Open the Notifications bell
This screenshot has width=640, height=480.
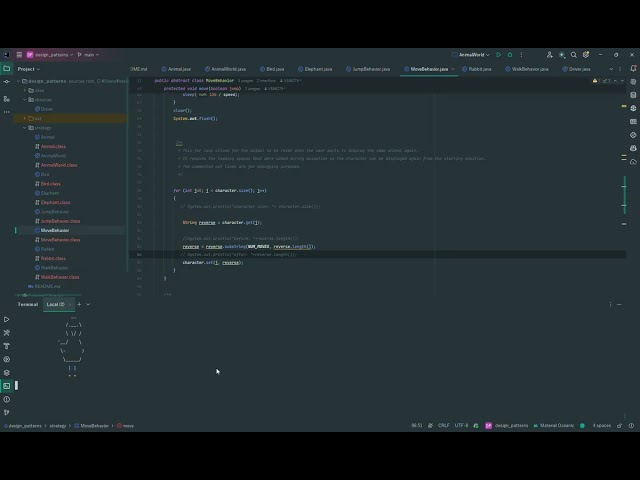click(x=633, y=69)
